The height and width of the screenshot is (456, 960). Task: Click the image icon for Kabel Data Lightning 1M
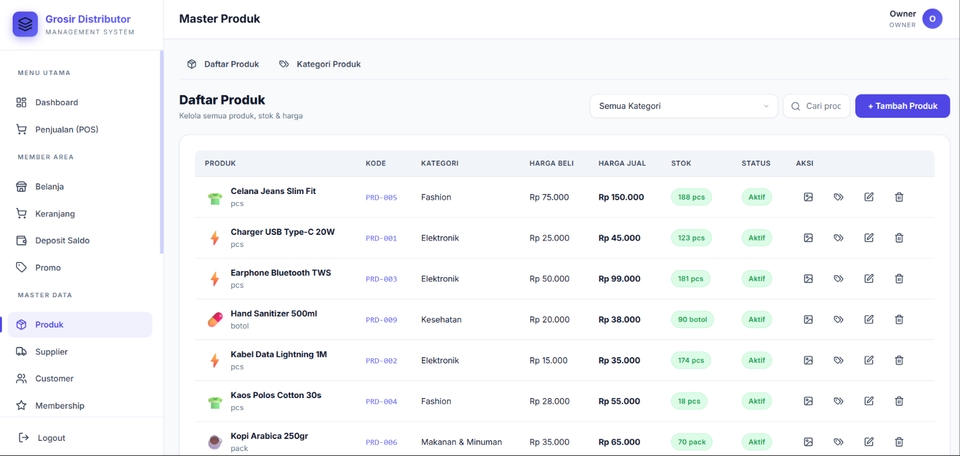click(x=808, y=361)
